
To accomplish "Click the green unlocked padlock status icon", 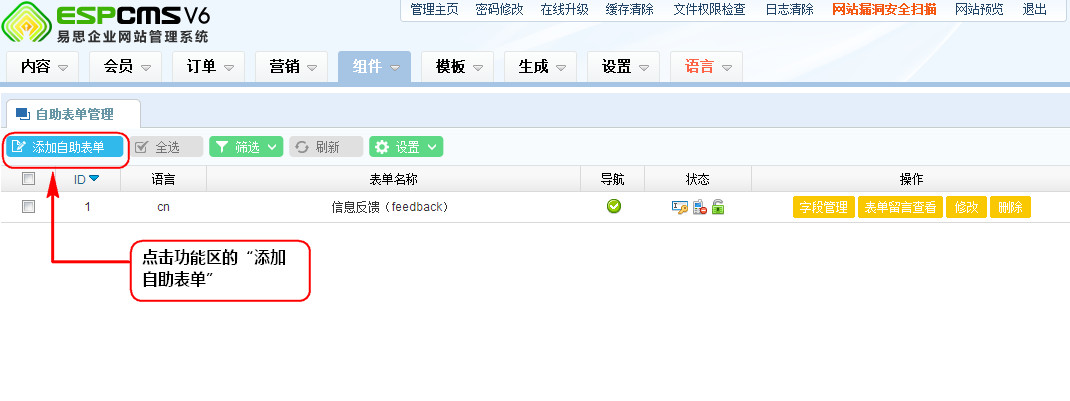I will 717,207.
